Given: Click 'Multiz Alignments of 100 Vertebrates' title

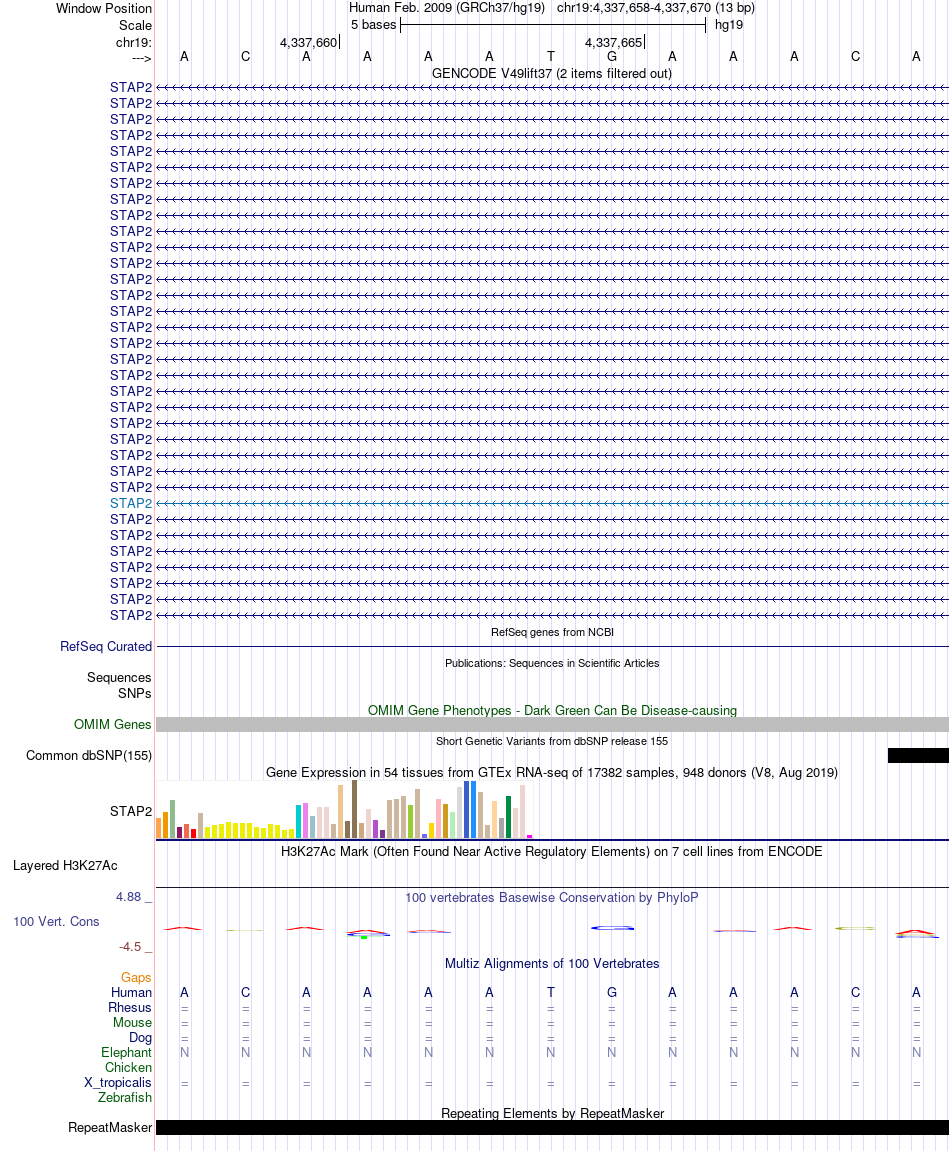Looking at the screenshot, I should click(552, 964).
